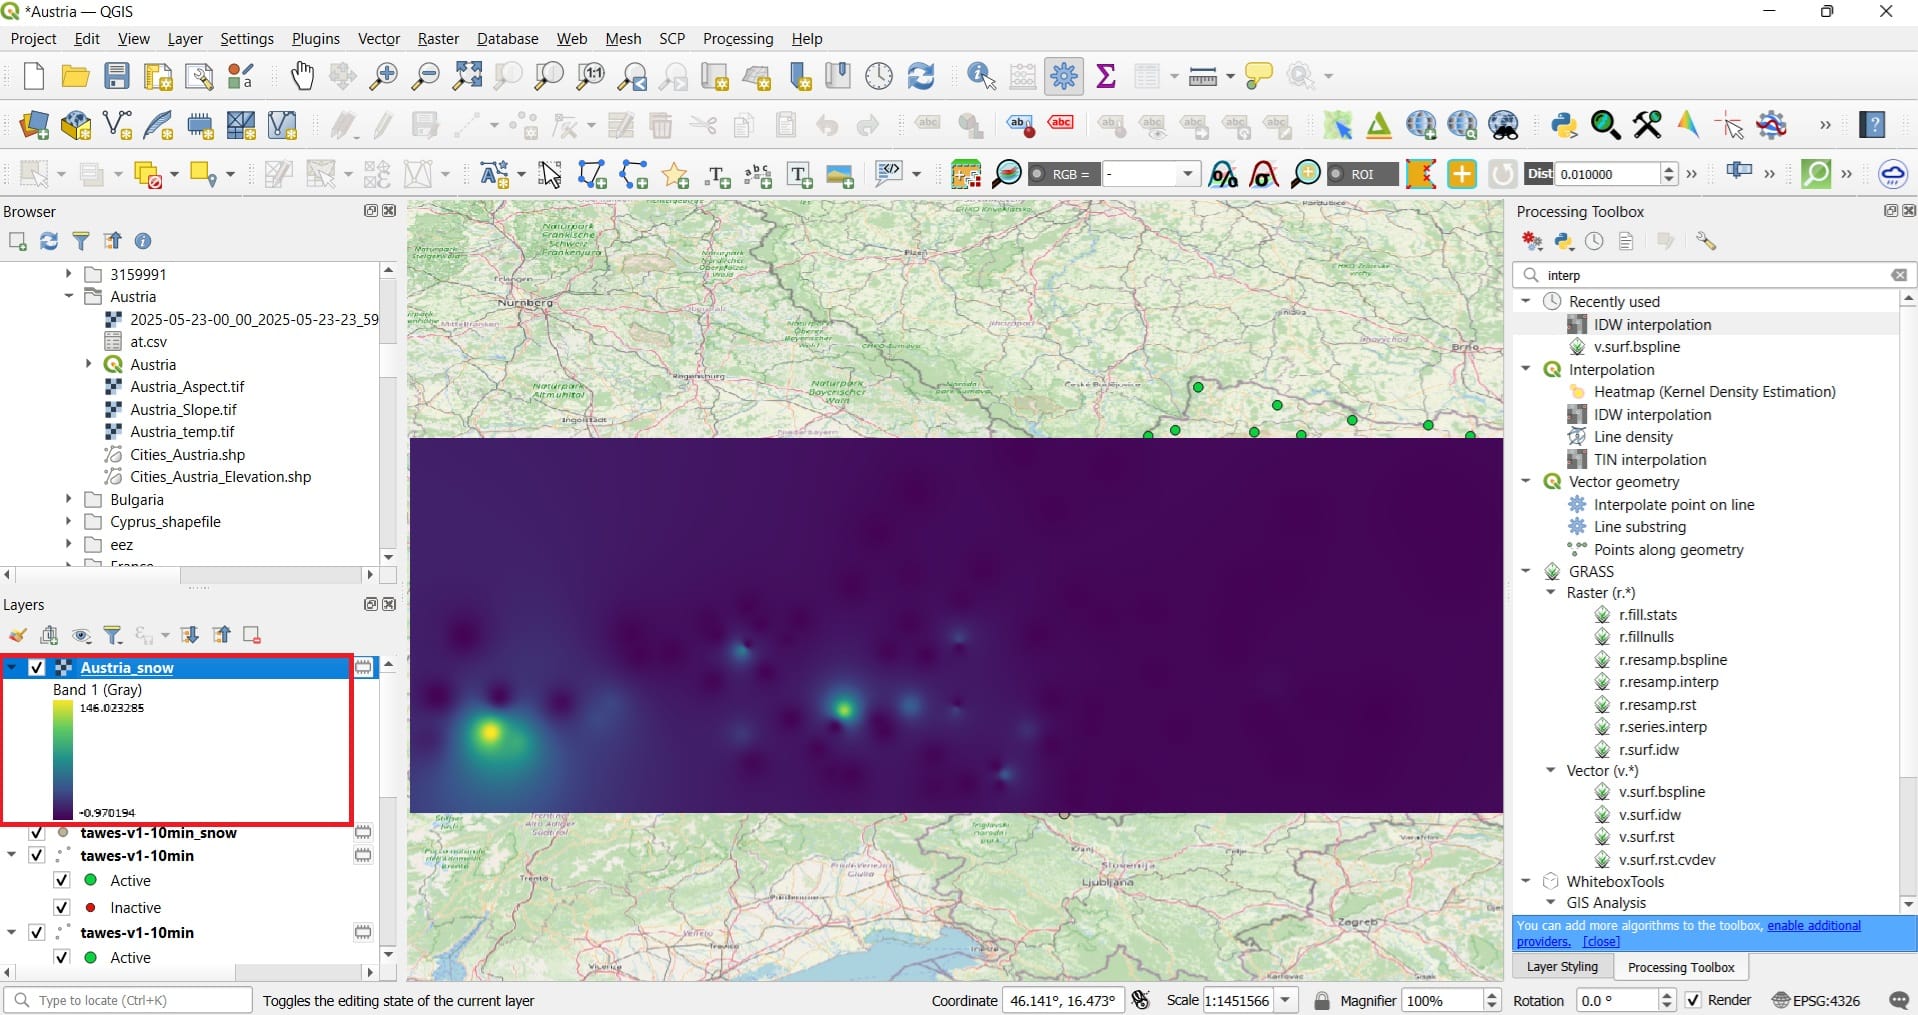Click the red Inactive symbol swatch
1918x1015 pixels.
click(91, 907)
